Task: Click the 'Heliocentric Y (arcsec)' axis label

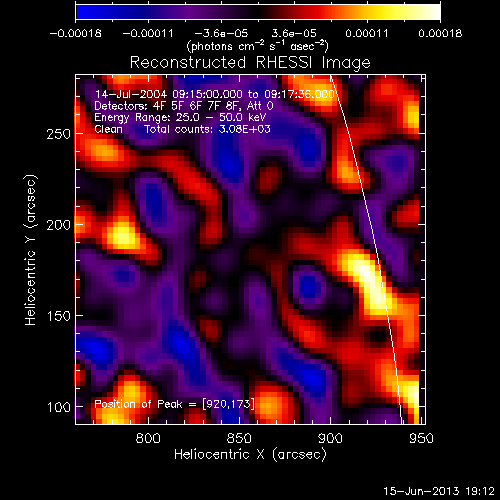Action: (31, 250)
